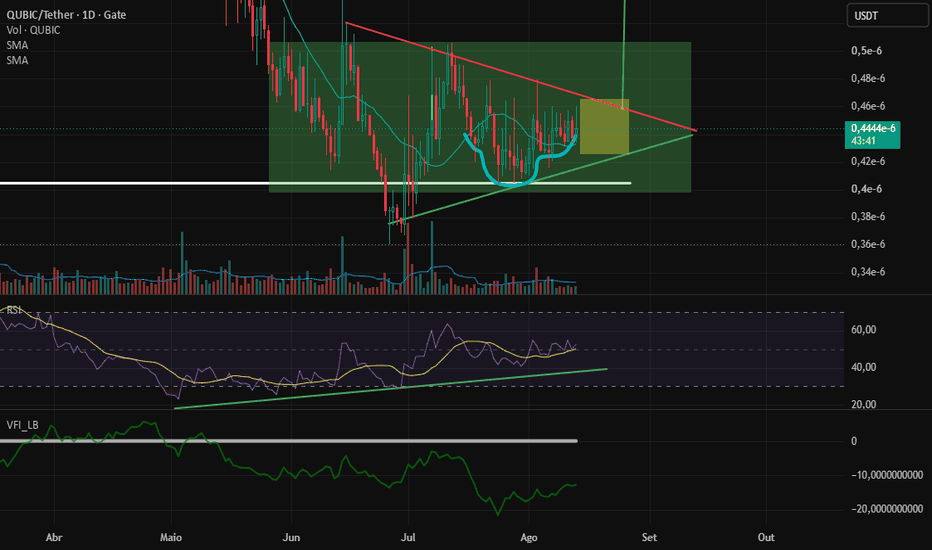Select the green RSI trendline
The width and height of the screenshot is (932, 550).
[x=391, y=388]
